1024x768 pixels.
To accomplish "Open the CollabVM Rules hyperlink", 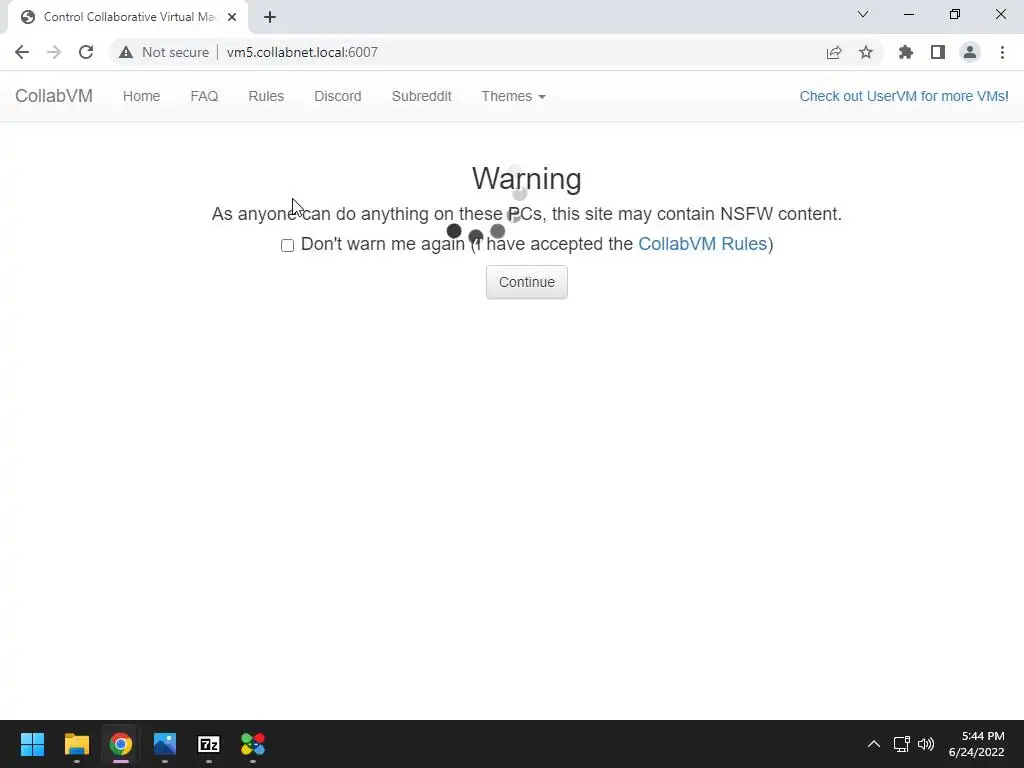I will coord(702,244).
